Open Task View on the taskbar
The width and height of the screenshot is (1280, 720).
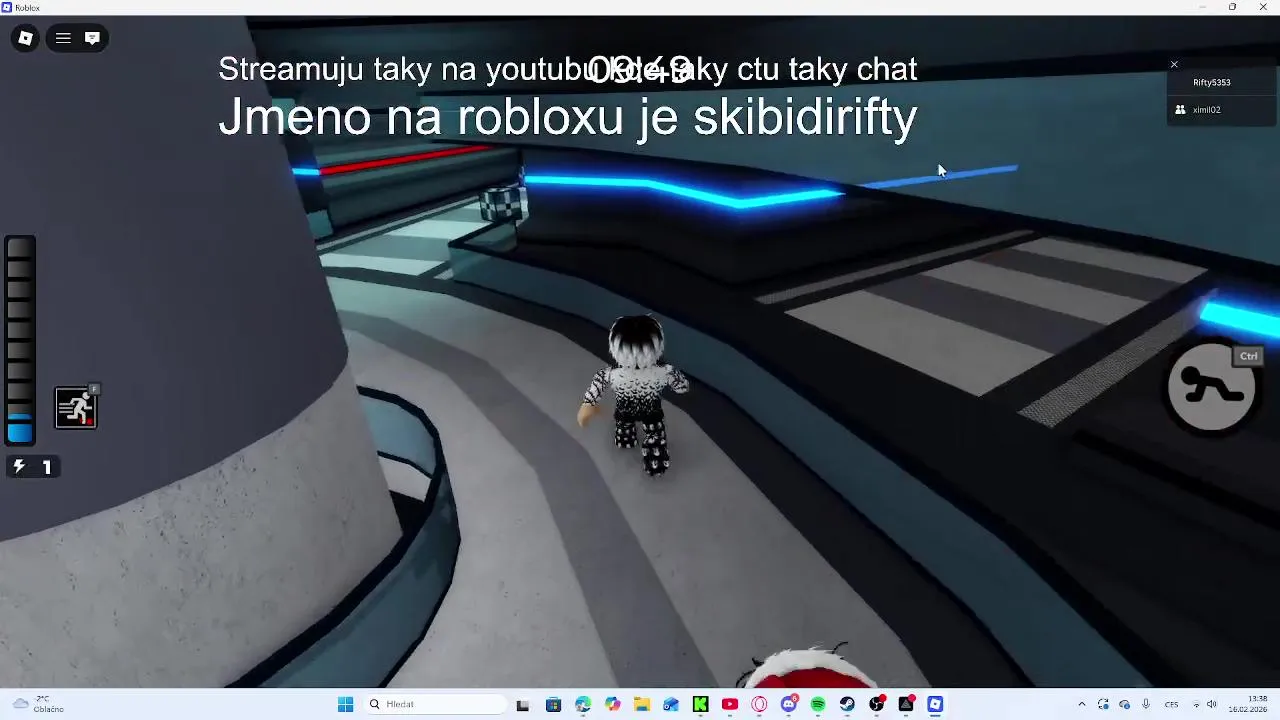point(522,705)
